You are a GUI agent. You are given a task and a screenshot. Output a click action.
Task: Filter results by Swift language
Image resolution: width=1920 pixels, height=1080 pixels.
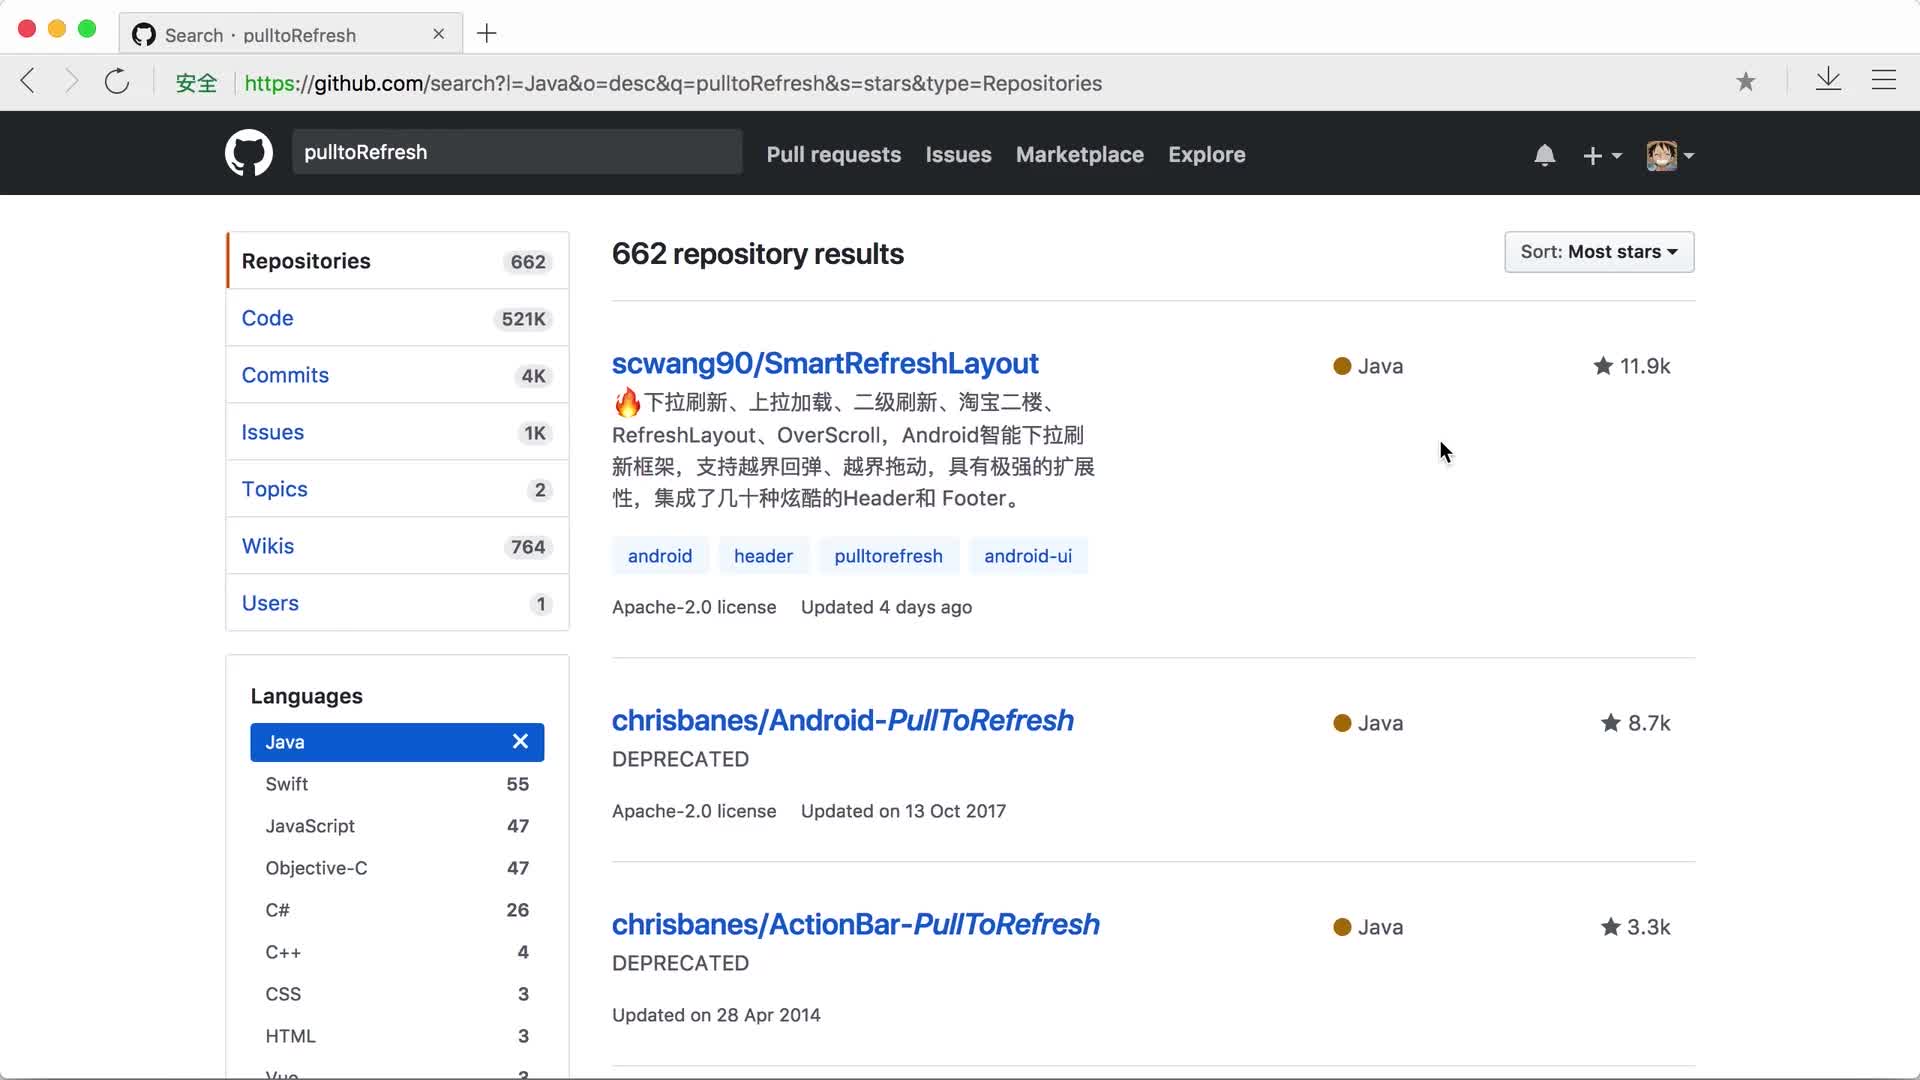tap(287, 784)
